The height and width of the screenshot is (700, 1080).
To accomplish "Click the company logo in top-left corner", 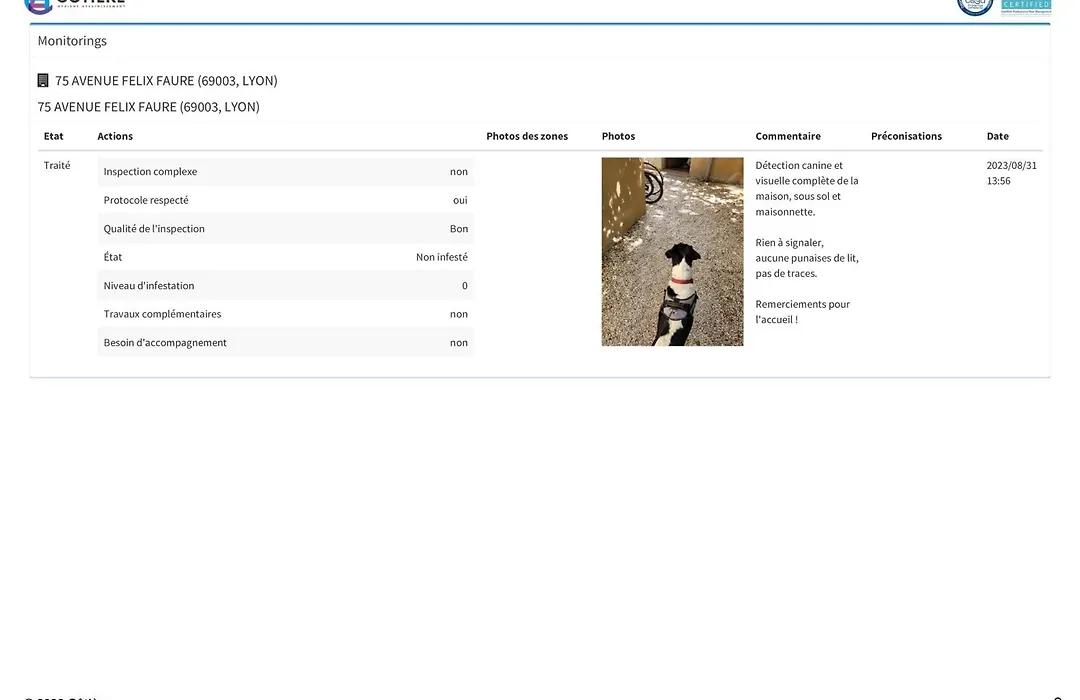I will click(x=75, y=5).
